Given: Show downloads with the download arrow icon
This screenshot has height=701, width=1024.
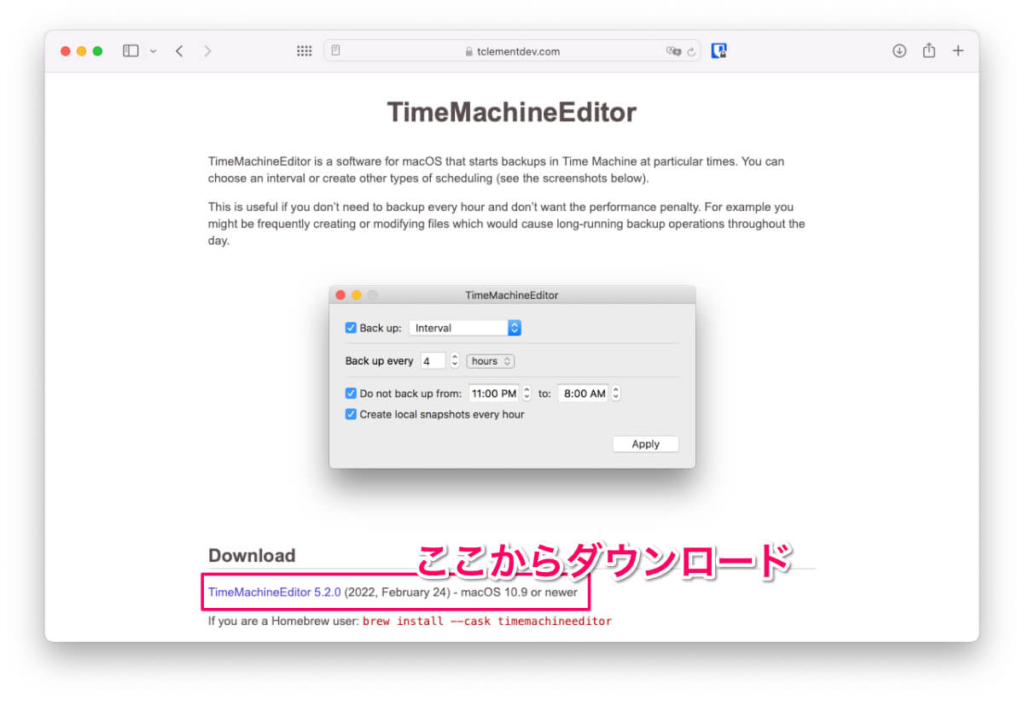Looking at the screenshot, I should 899,51.
